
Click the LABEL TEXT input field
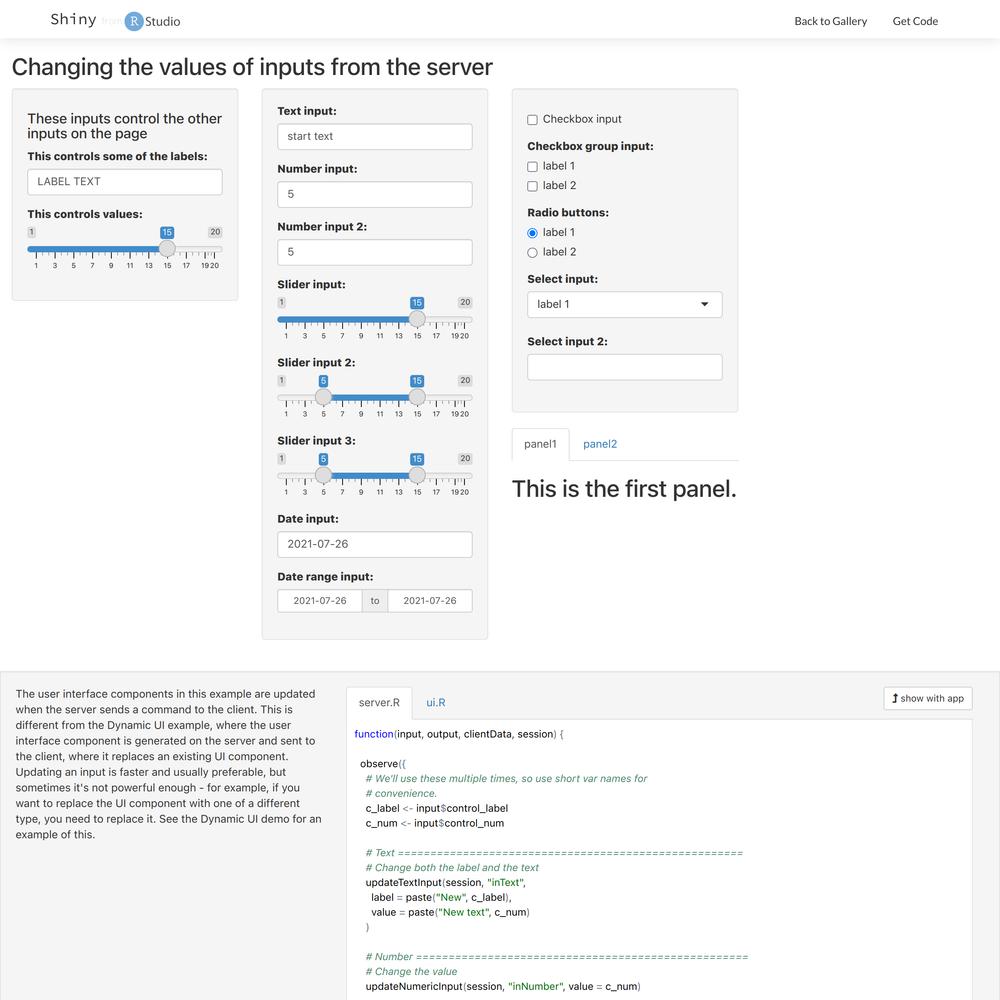tap(125, 182)
